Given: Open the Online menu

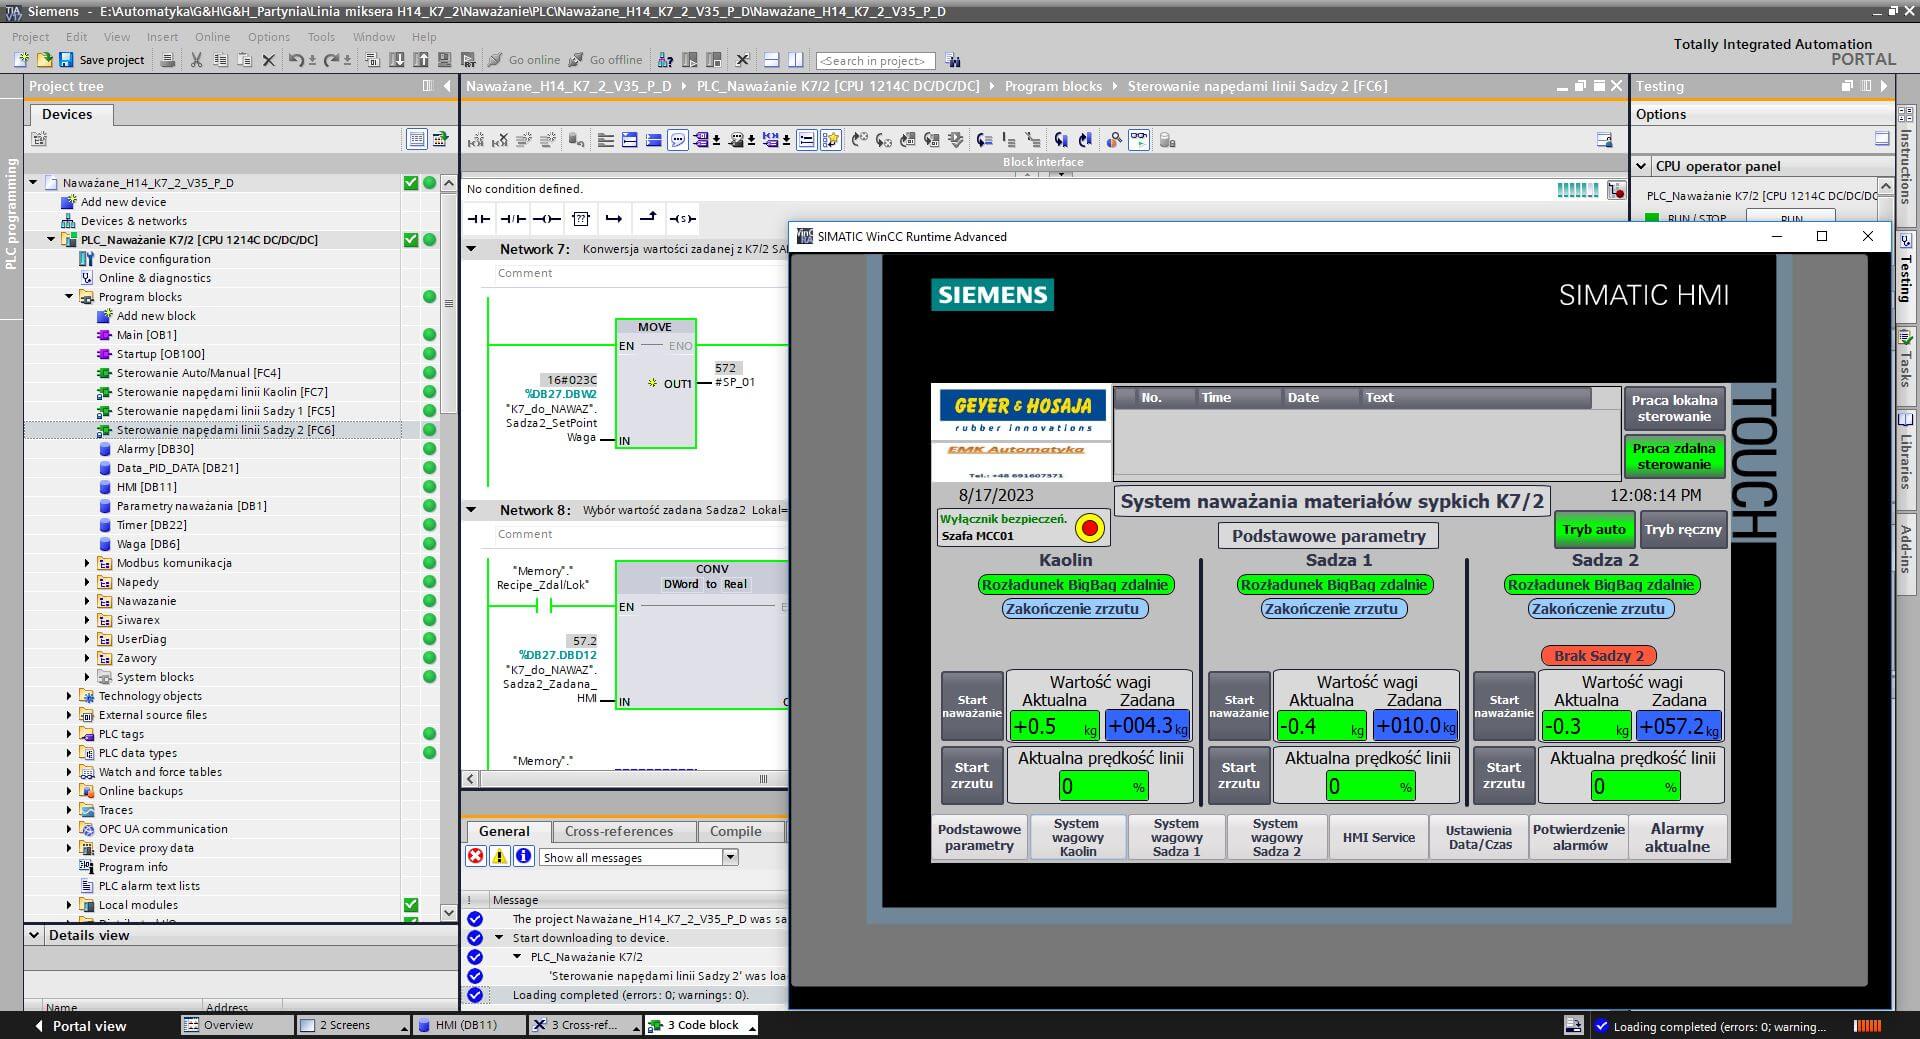Looking at the screenshot, I should click(212, 37).
